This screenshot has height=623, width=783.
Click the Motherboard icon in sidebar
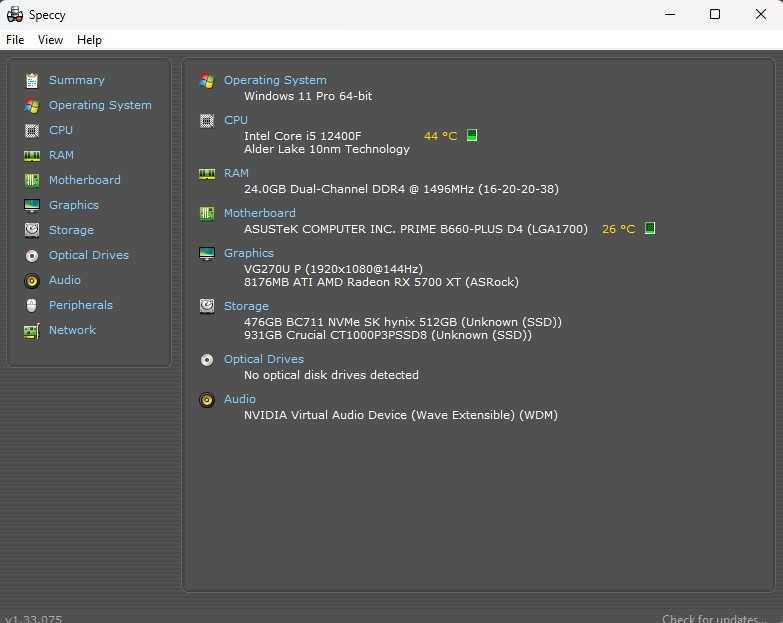pos(32,180)
